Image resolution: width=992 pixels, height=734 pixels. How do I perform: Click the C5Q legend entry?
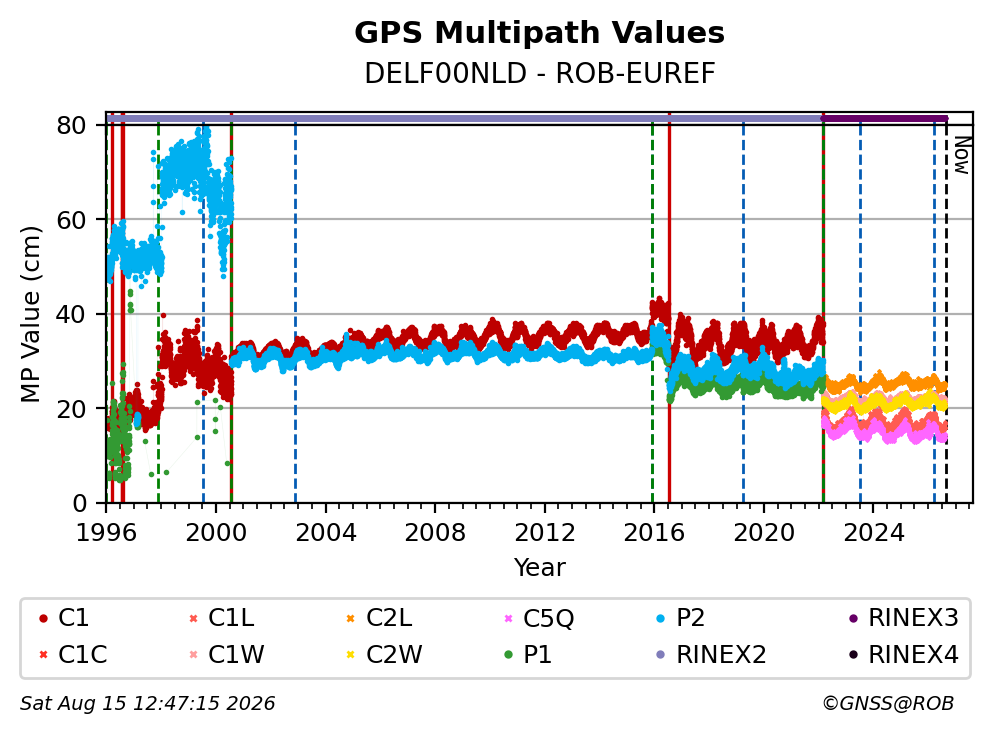[539, 618]
